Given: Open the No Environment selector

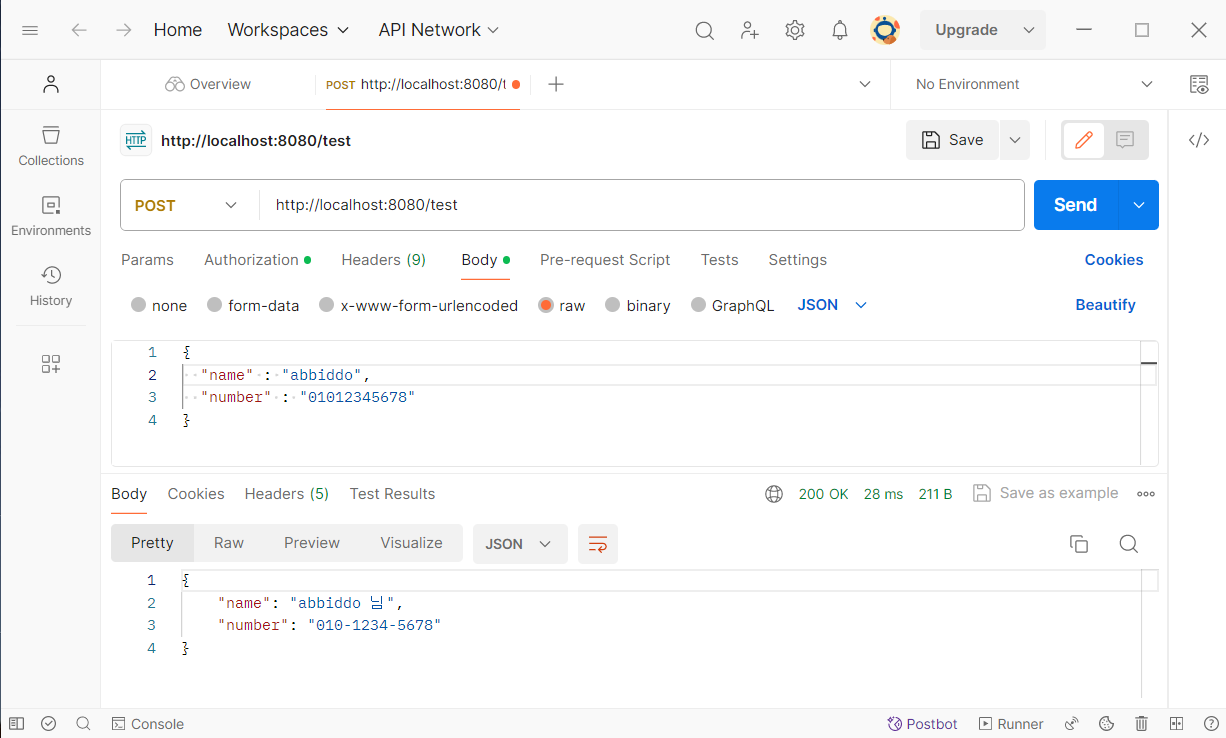Looking at the screenshot, I should [x=1034, y=85].
